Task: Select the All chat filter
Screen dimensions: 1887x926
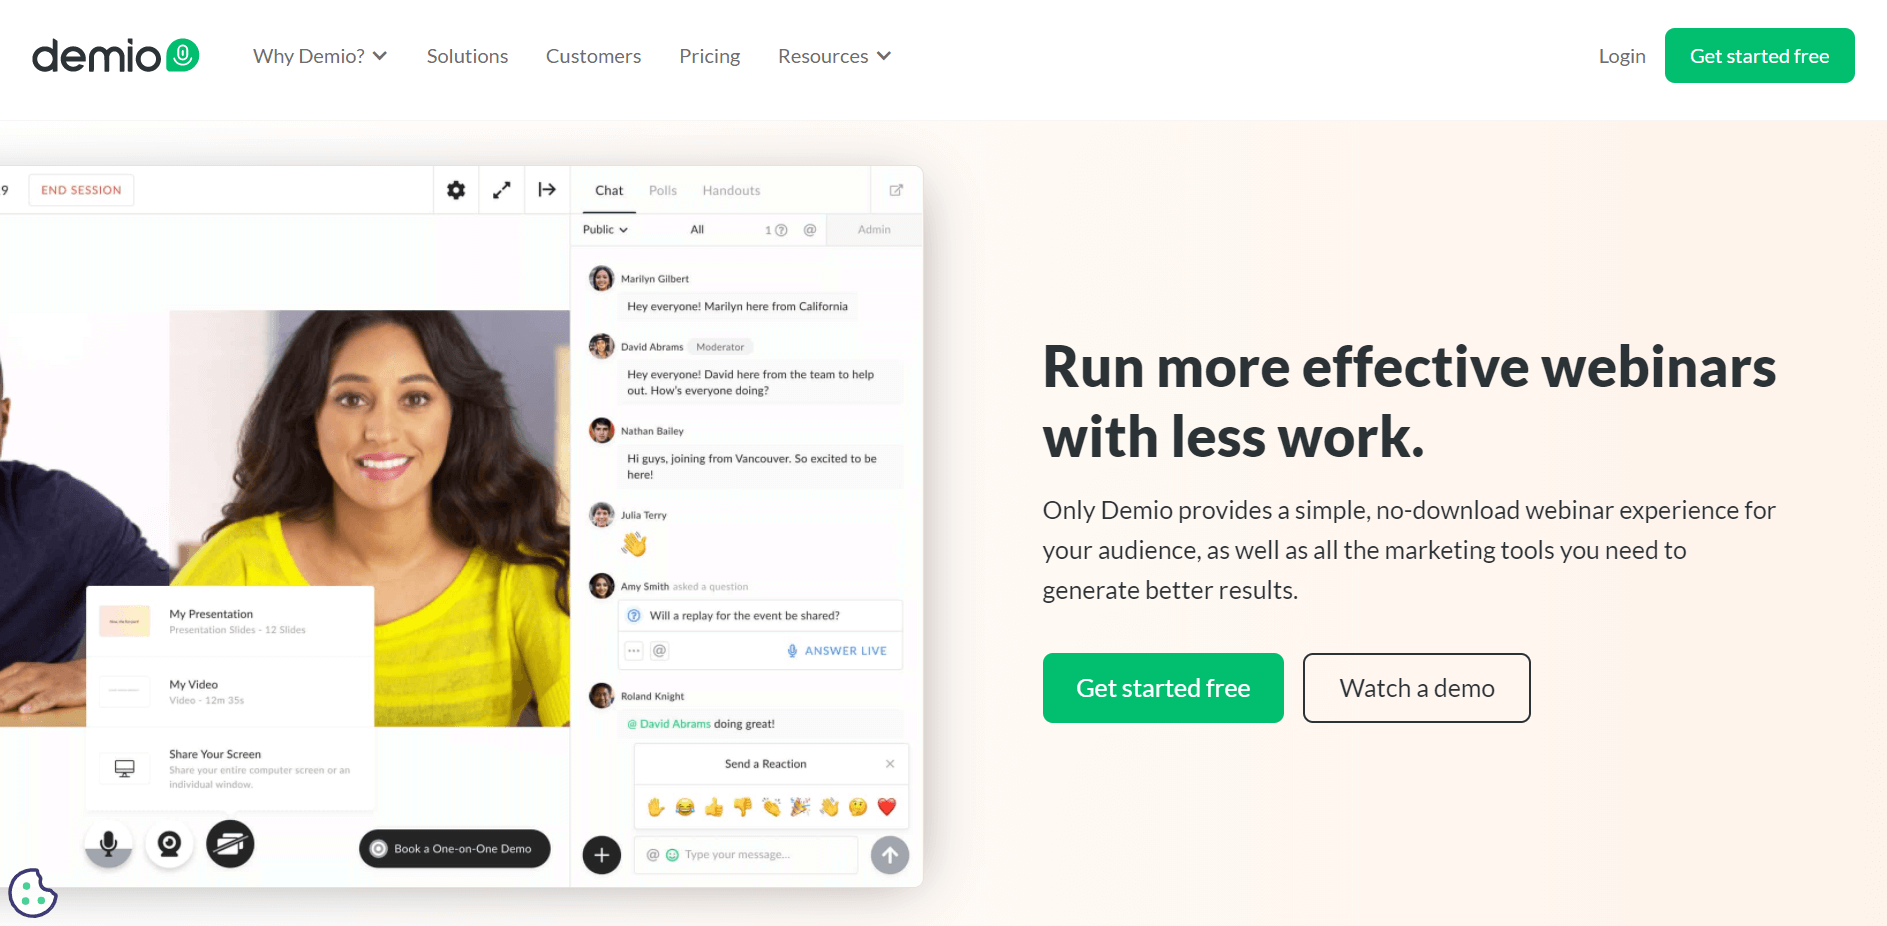Action: (697, 230)
